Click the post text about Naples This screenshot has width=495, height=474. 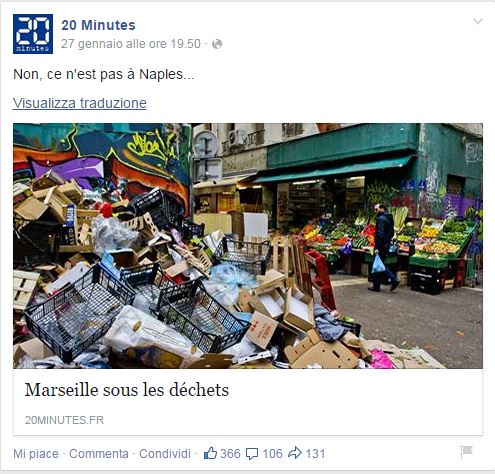[x=104, y=74]
